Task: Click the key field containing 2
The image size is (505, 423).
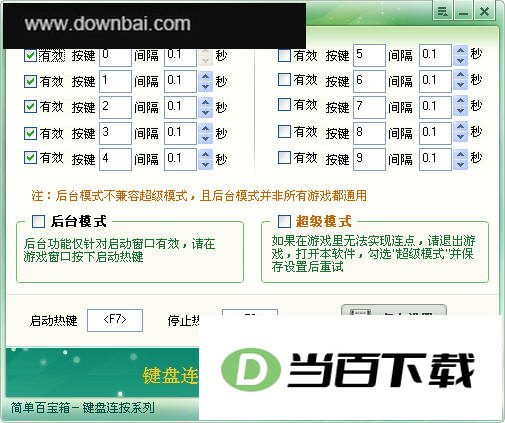Action: 115,107
